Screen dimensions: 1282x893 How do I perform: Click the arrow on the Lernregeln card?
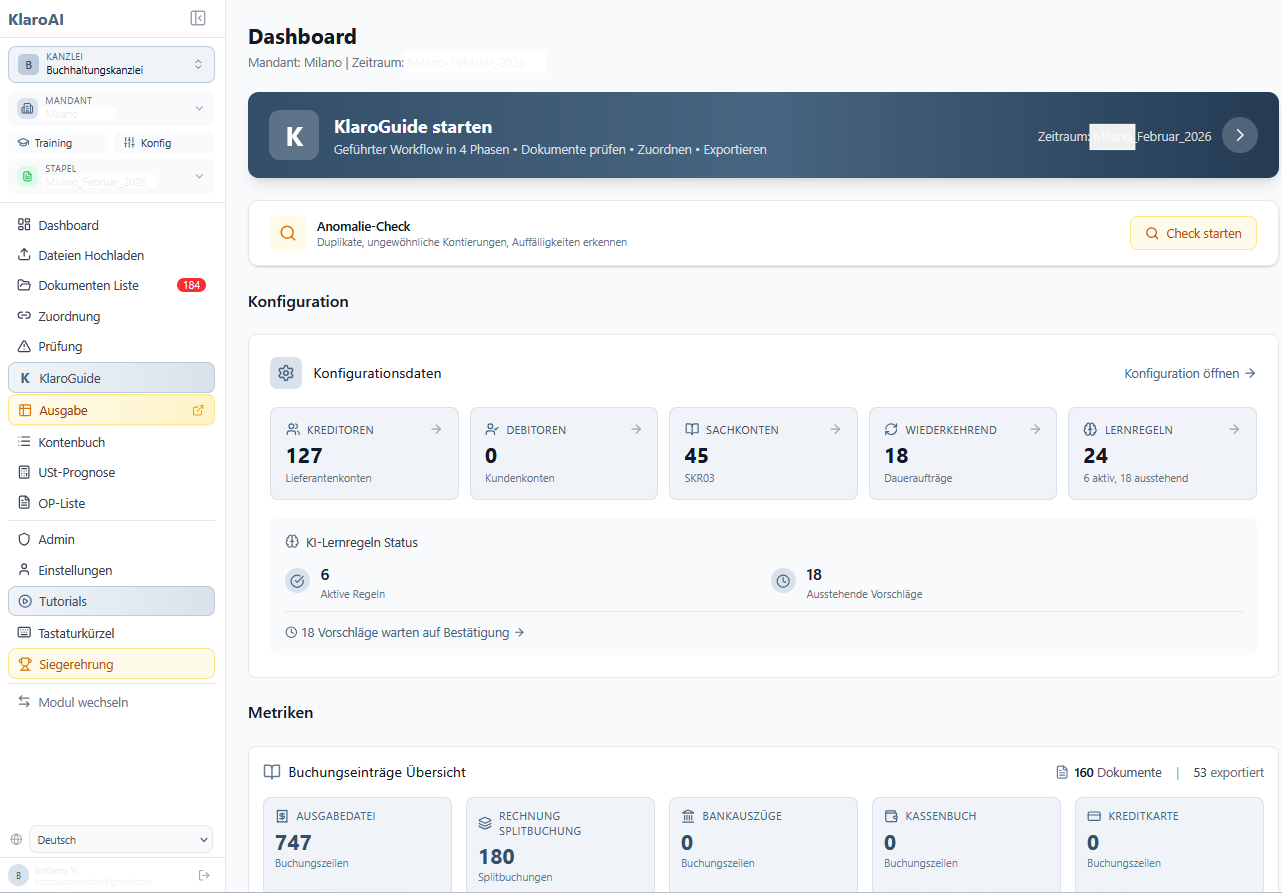pyautogui.click(x=1234, y=429)
